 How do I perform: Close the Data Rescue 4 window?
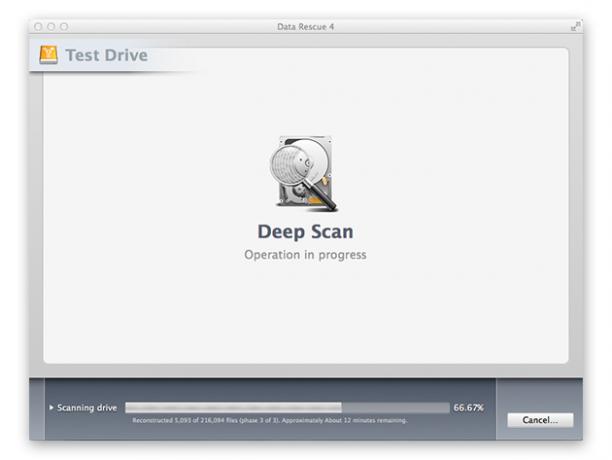pos(38,27)
